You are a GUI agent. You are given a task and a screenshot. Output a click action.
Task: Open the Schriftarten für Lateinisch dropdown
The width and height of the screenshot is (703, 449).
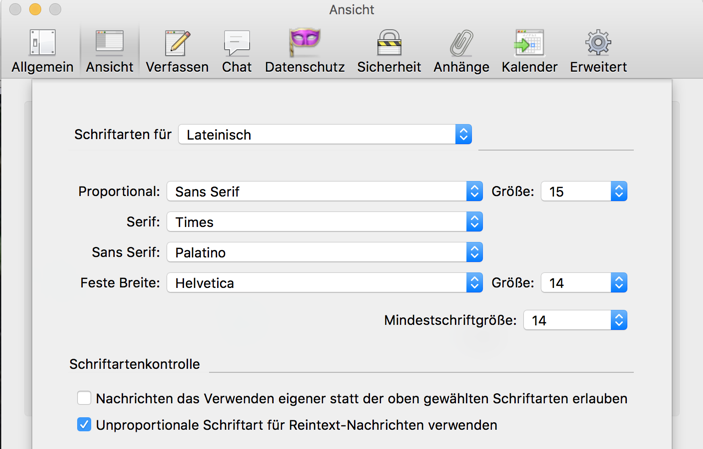(325, 134)
